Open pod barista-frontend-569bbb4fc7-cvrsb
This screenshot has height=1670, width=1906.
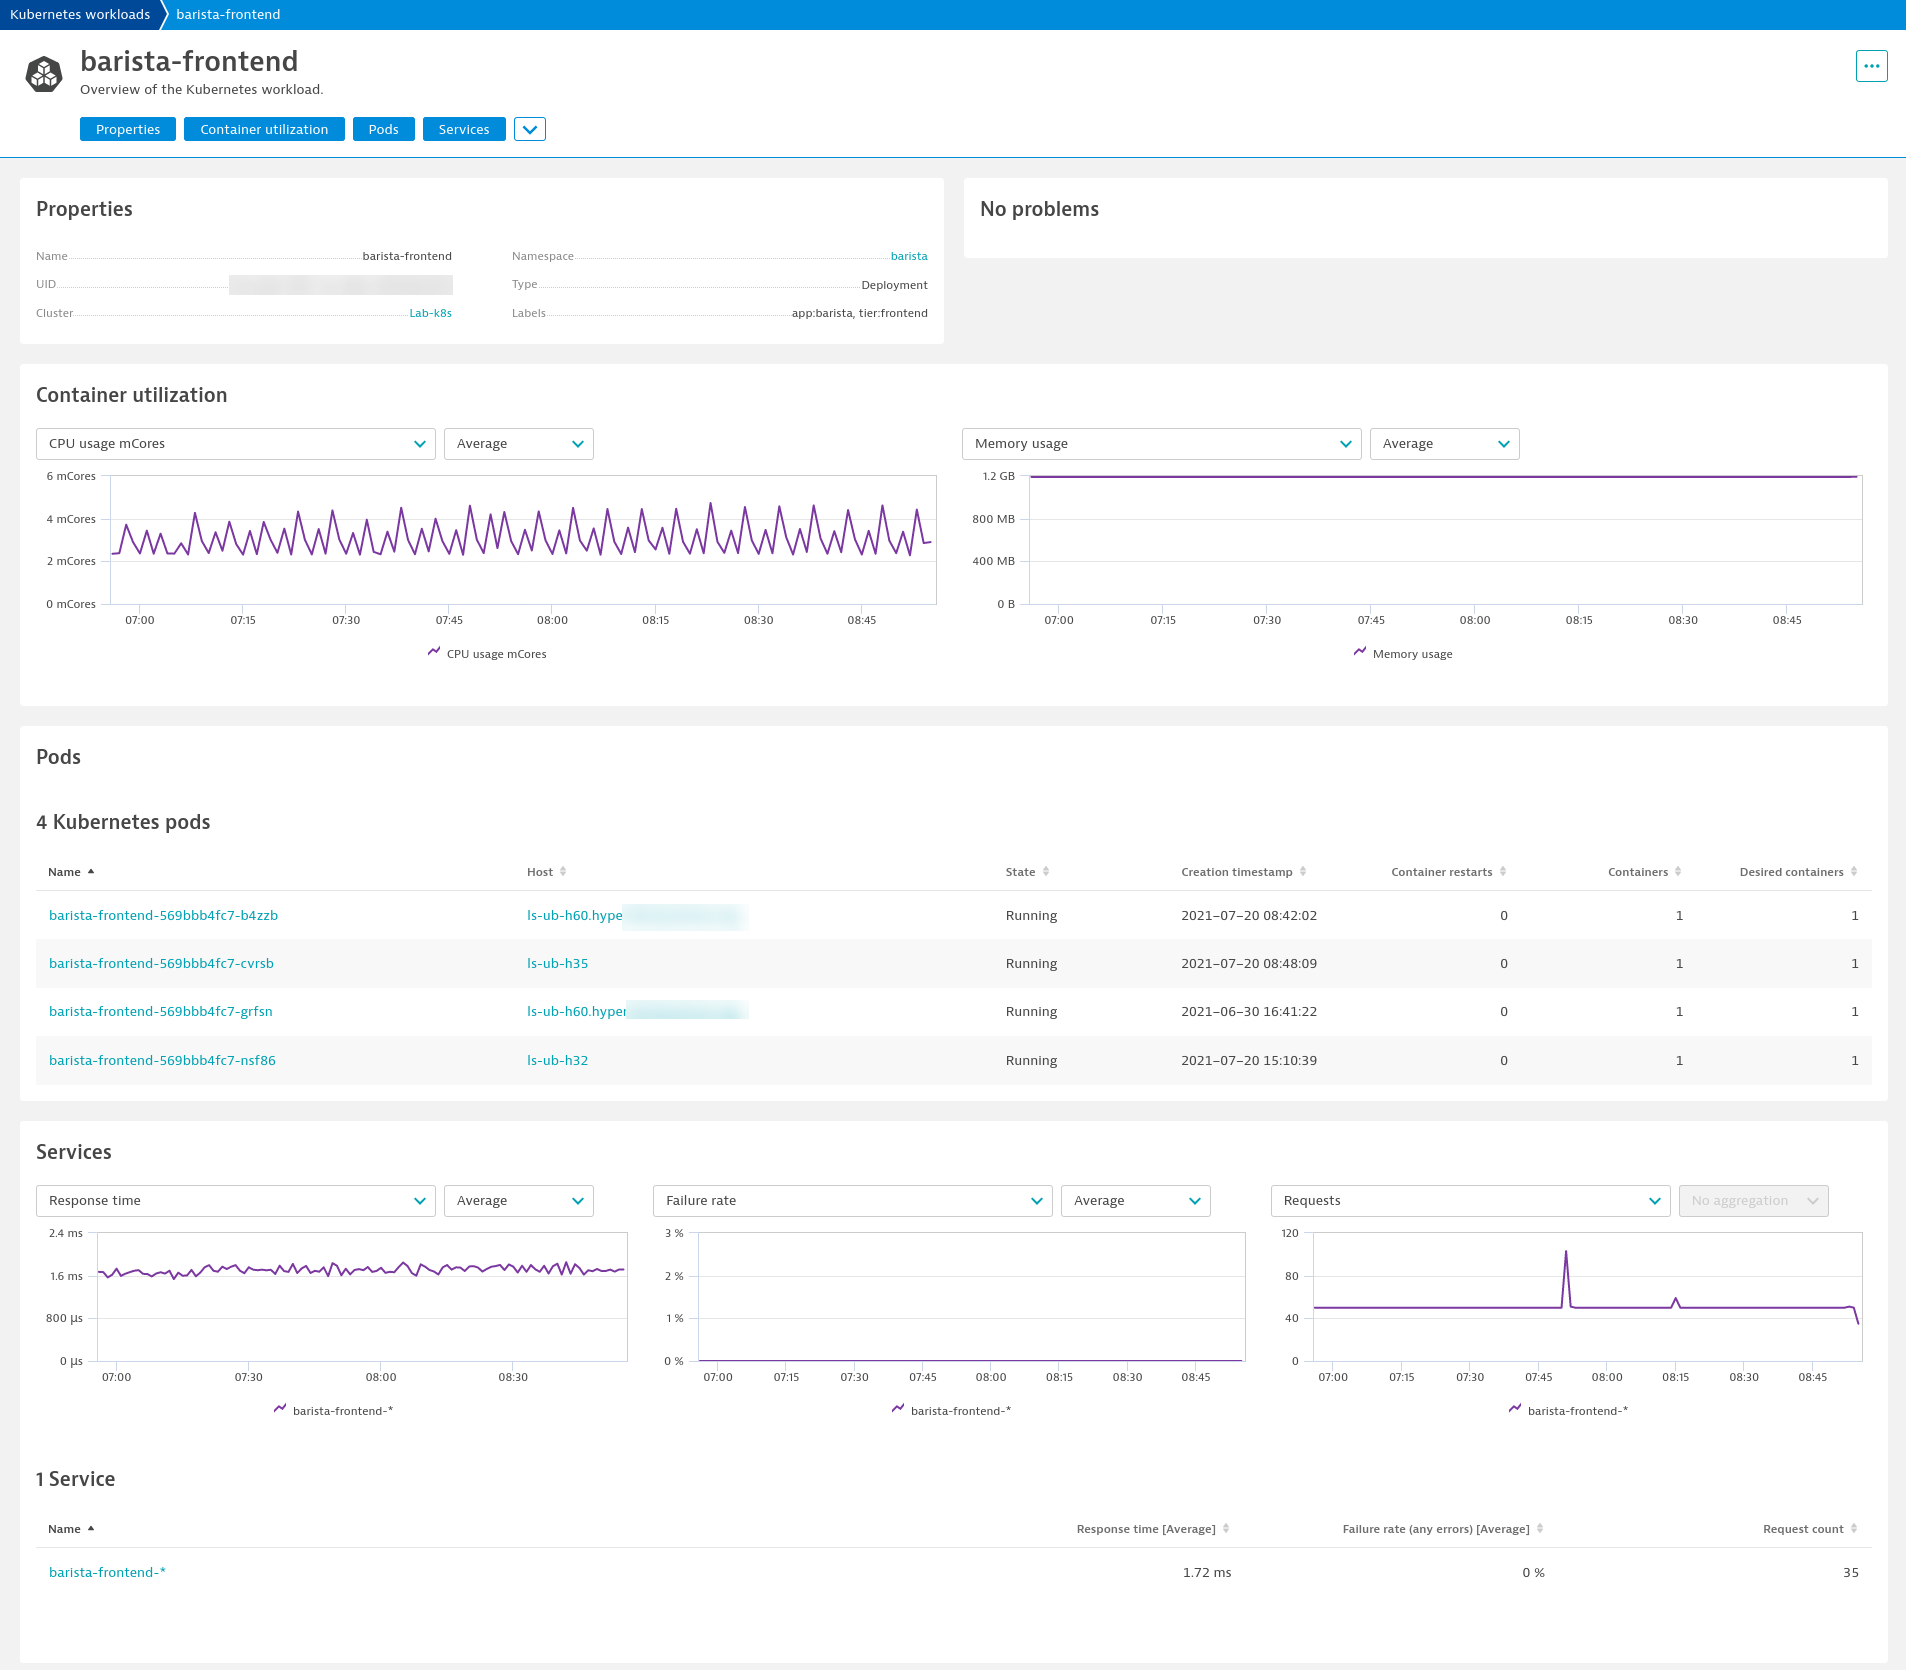pyautogui.click(x=161, y=963)
